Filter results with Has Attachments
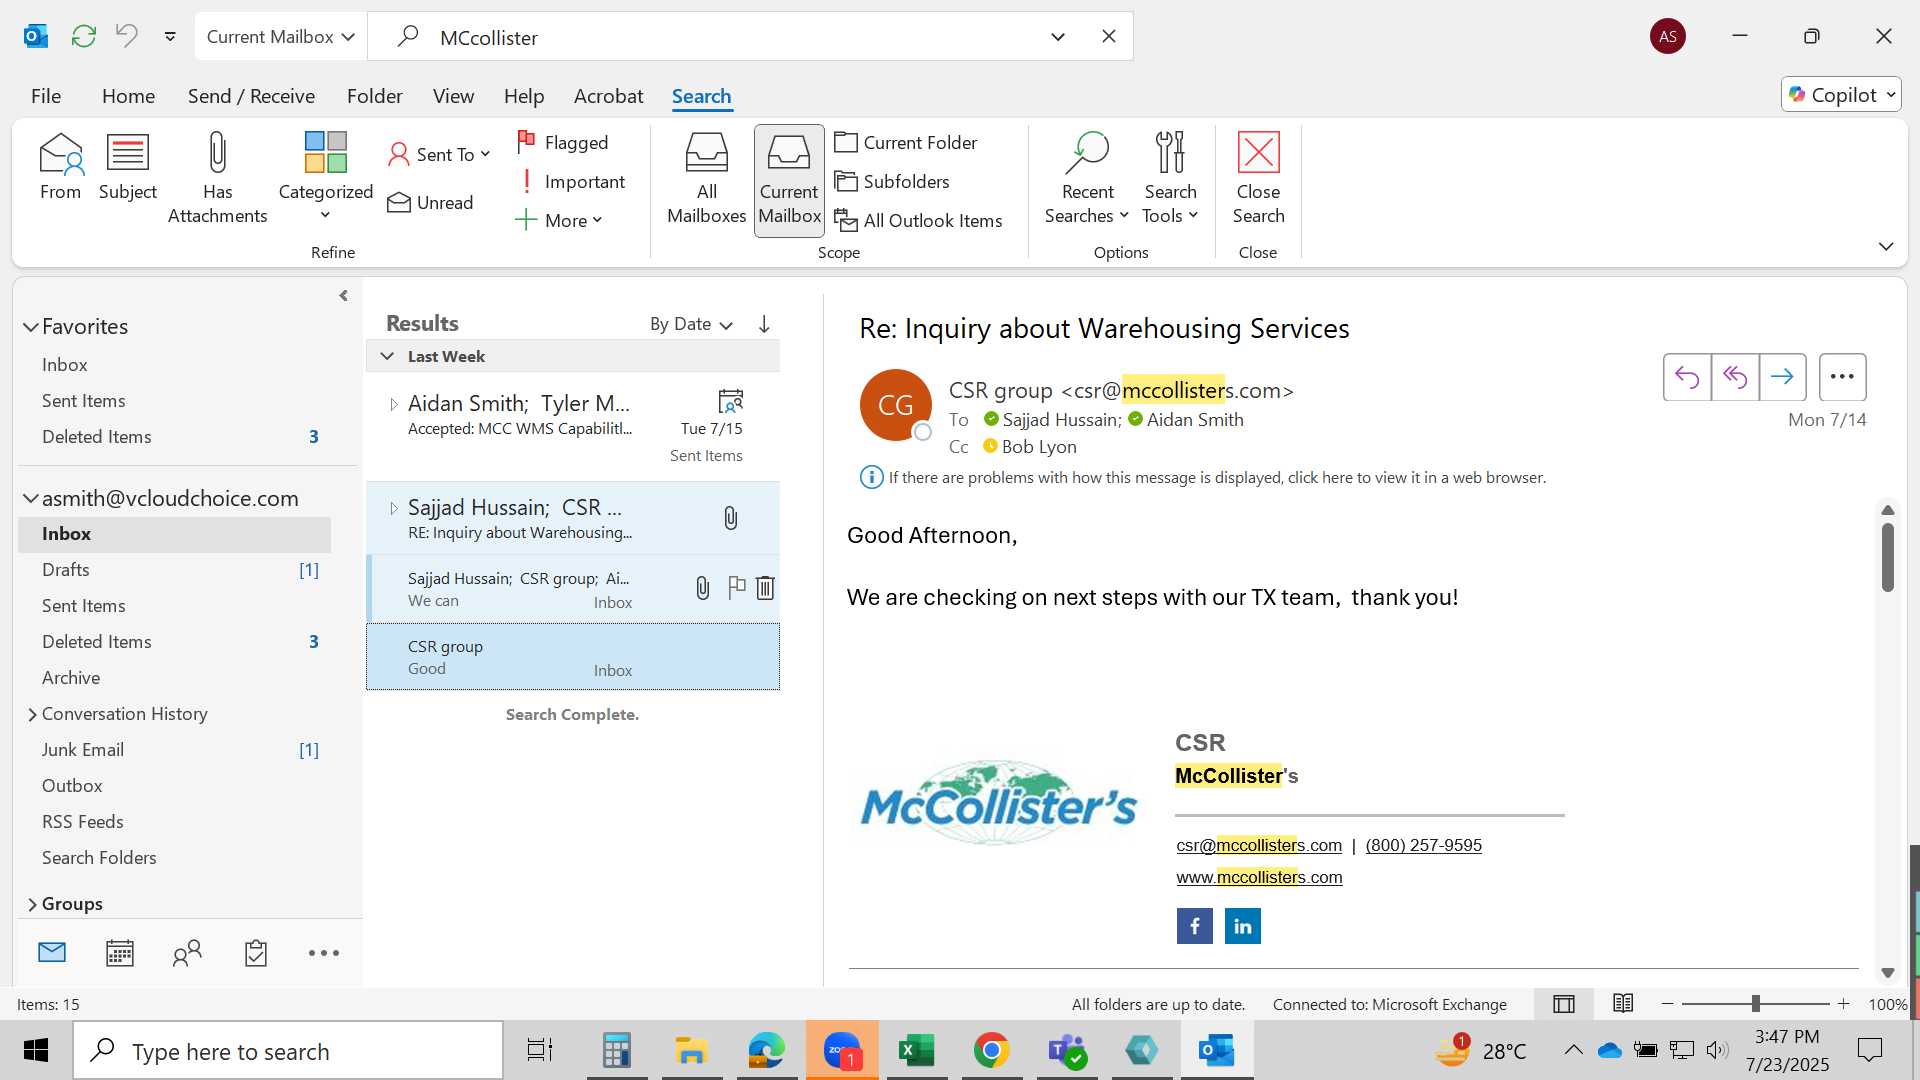 [x=217, y=178]
